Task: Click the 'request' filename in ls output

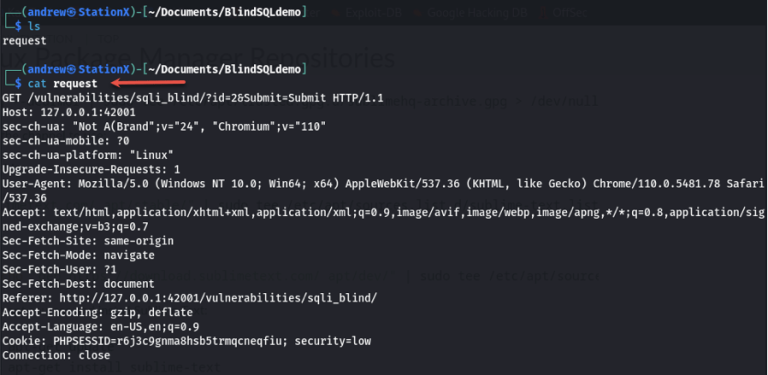Action: [24, 41]
